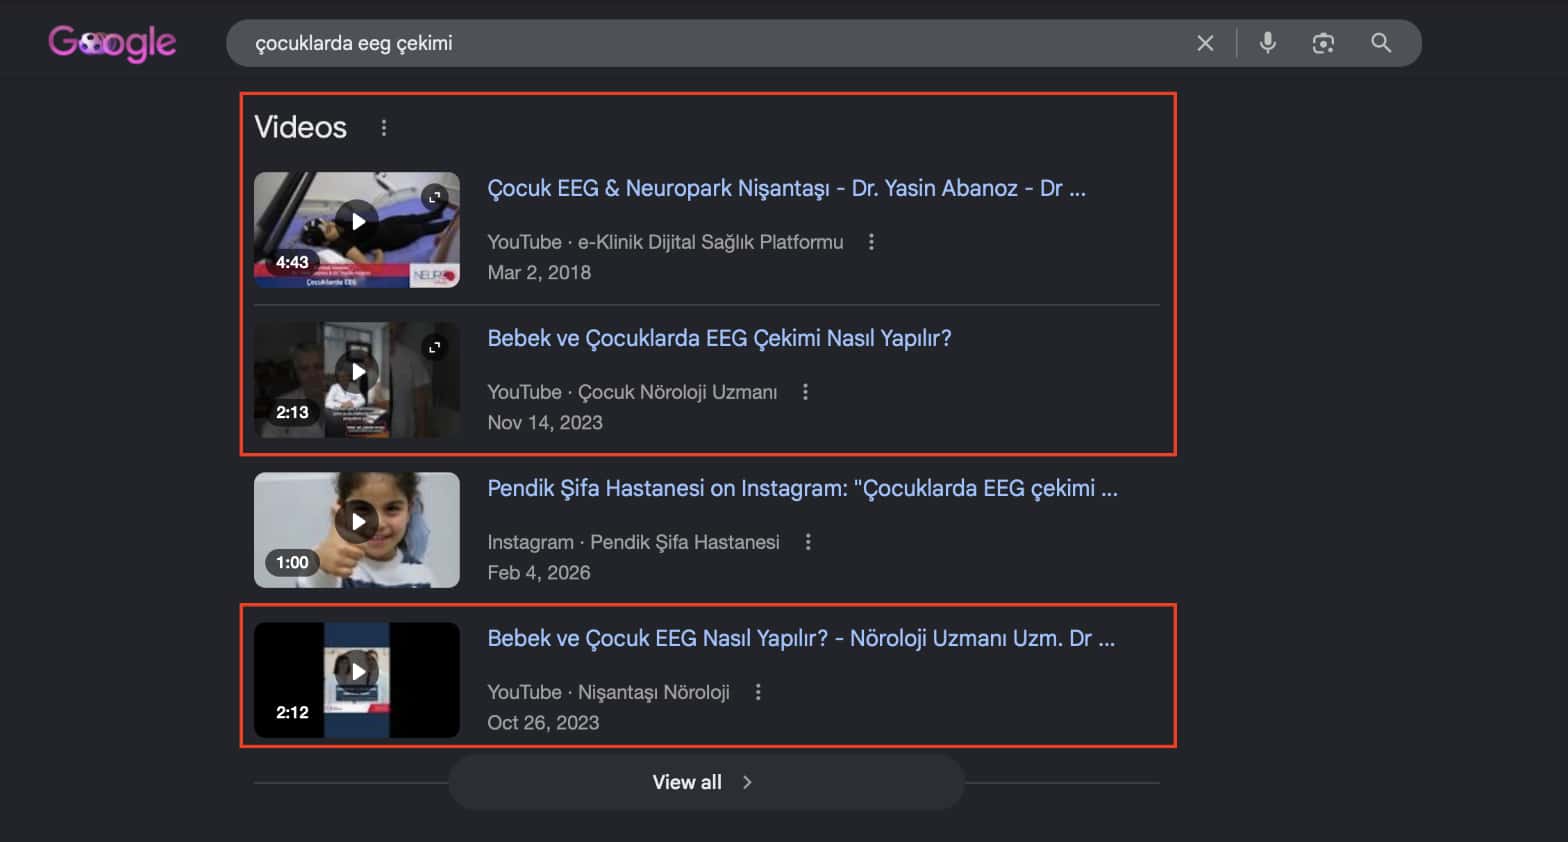The width and height of the screenshot is (1568, 842).
Task: Click the source text YouTube · Çocuk Nöroloji Uzmanı
Action: [x=632, y=392]
